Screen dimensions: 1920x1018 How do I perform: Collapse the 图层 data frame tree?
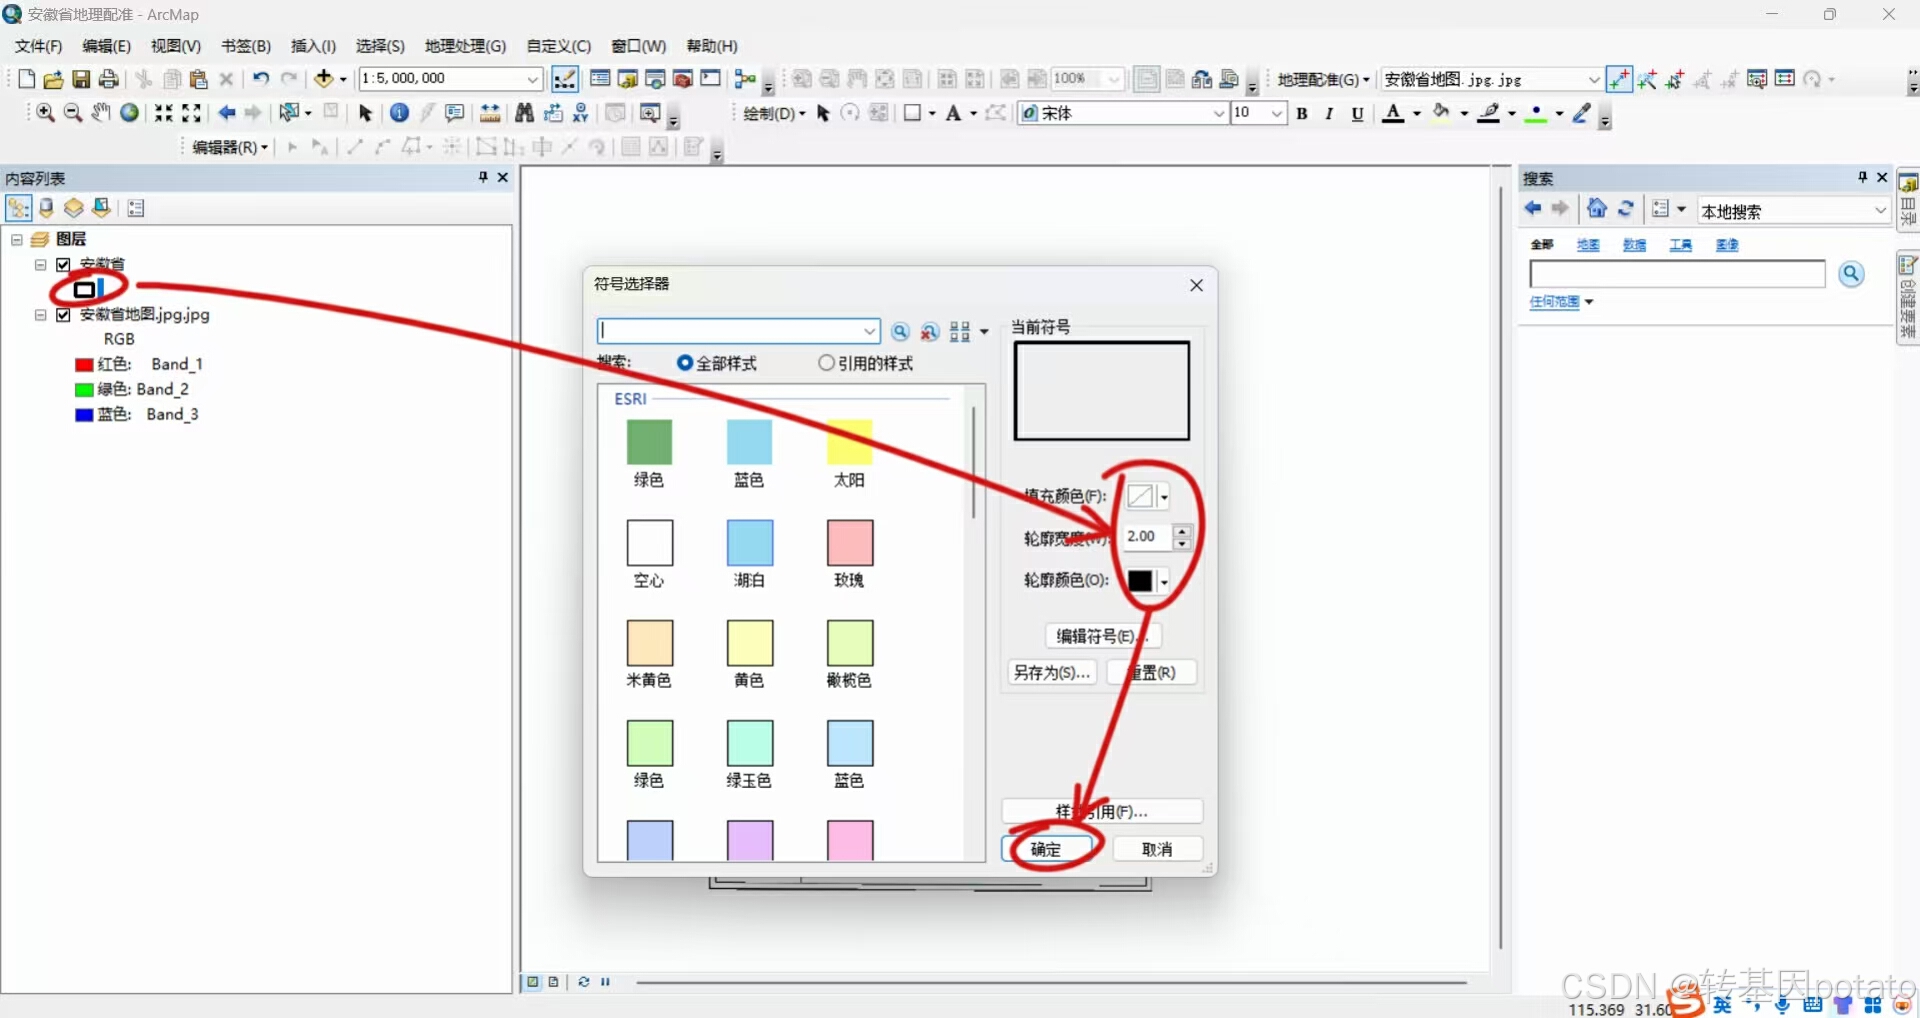[17, 240]
